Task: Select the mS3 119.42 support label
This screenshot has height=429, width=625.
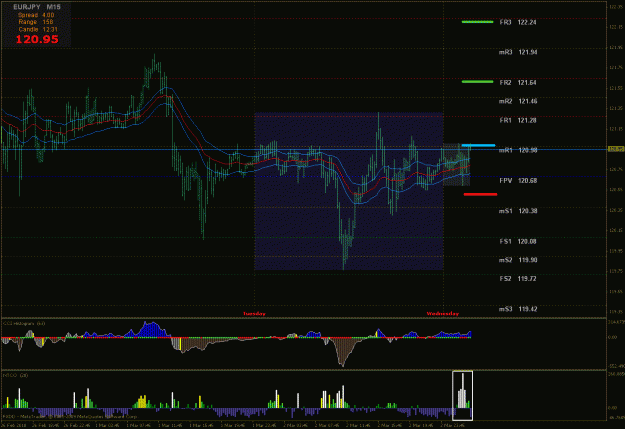Action: coord(518,309)
